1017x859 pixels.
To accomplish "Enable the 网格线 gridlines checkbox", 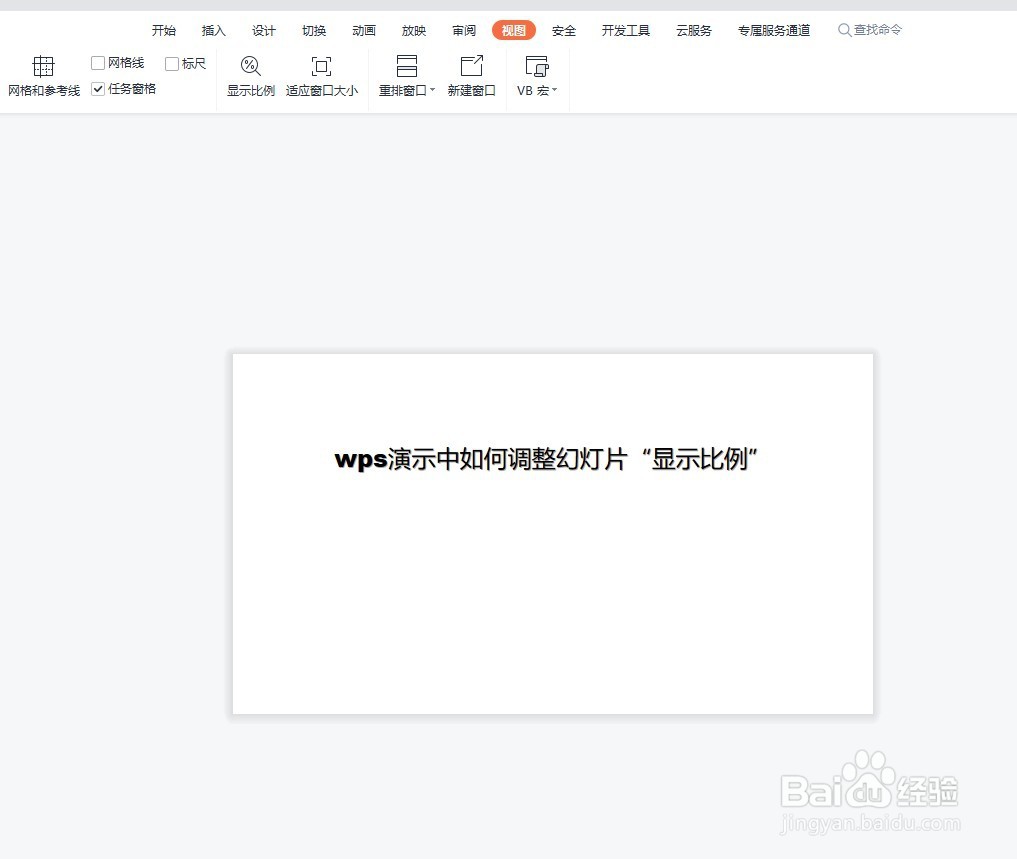I will click(98, 63).
